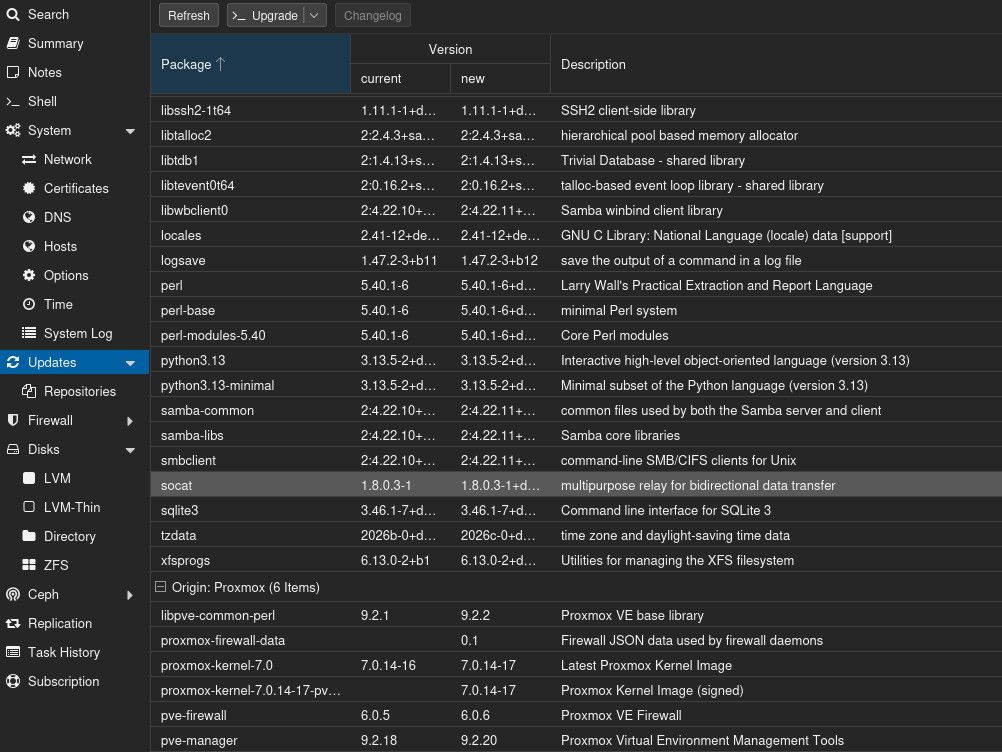The height and width of the screenshot is (752, 1002).
Task: Select the libpve-common-perl row
Action: tap(576, 615)
